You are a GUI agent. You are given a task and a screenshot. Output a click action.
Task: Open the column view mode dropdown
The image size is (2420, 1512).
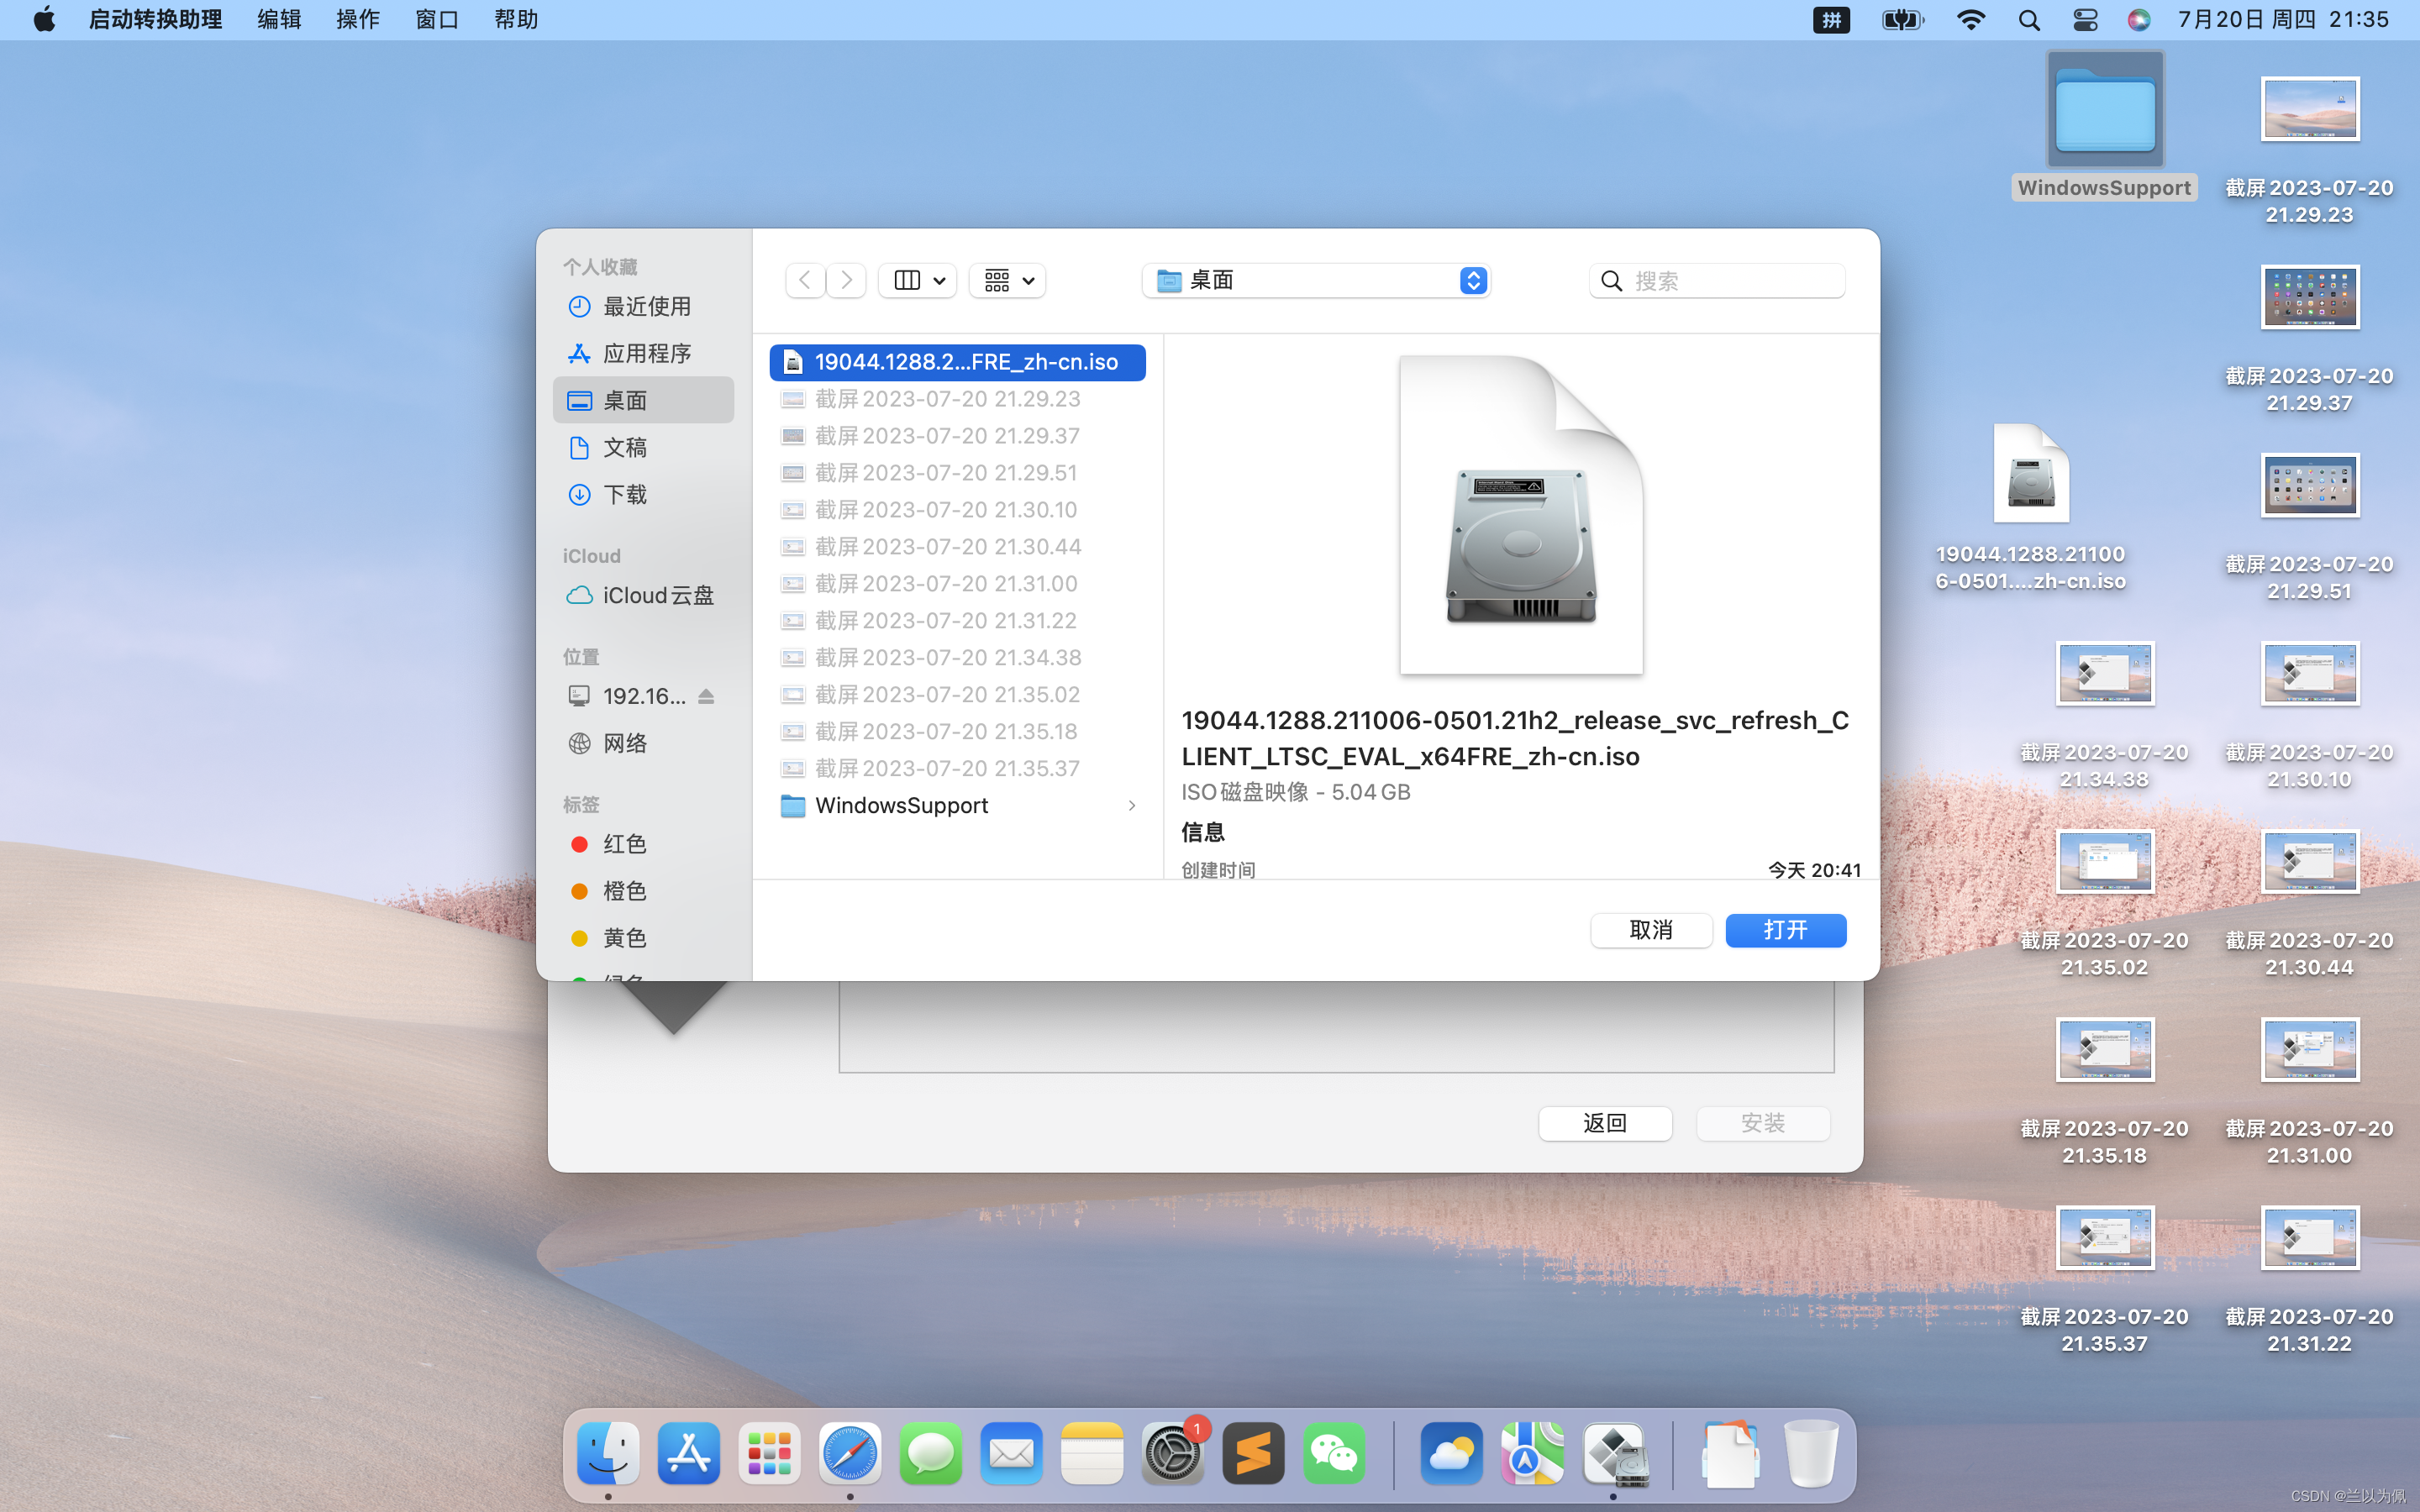(918, 280)
